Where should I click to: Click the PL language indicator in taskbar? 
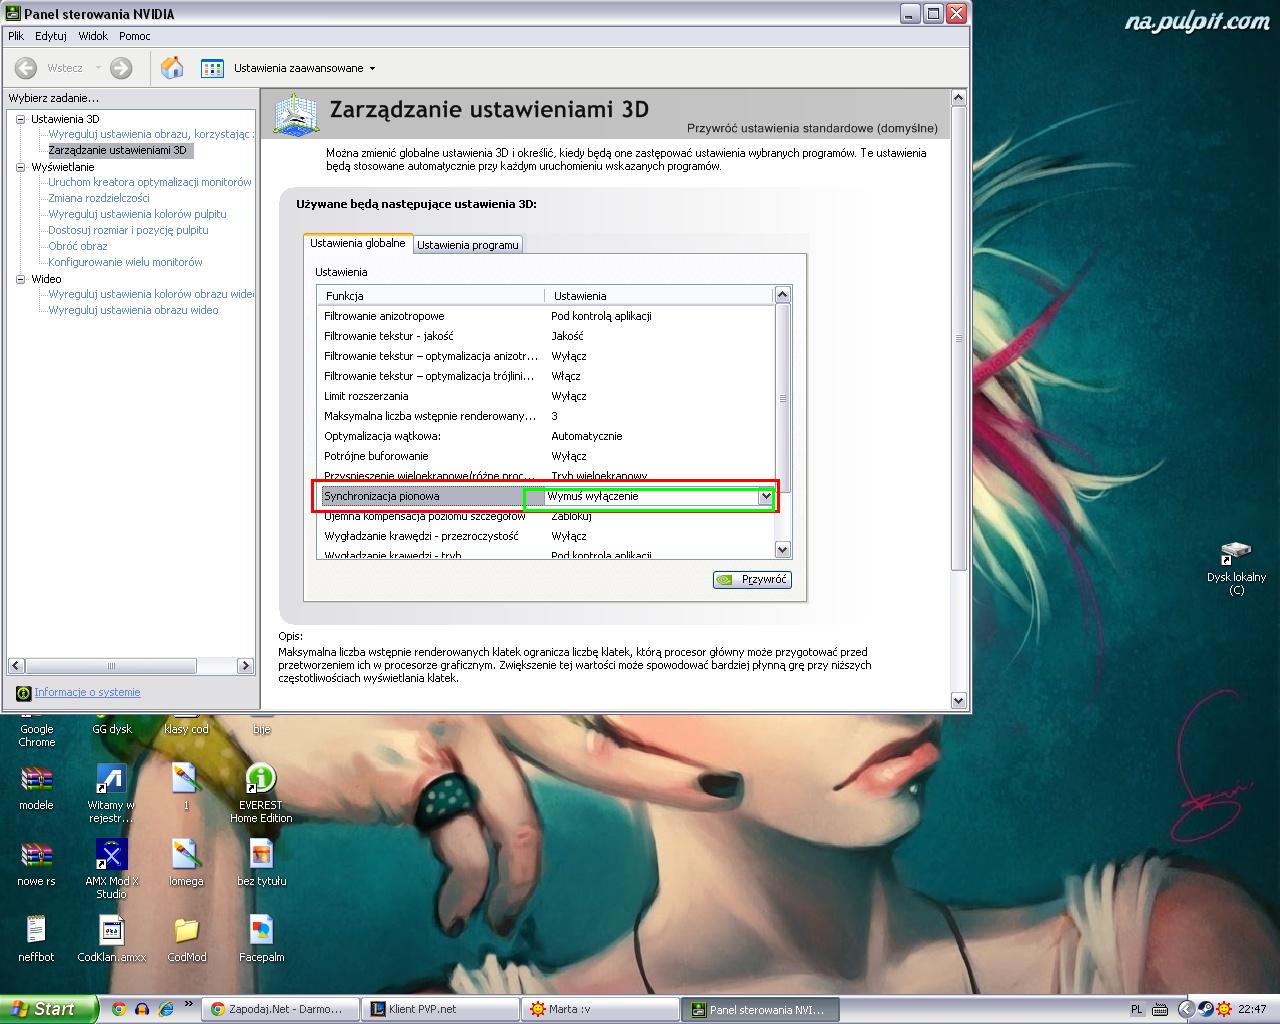pos(1138,1009)
